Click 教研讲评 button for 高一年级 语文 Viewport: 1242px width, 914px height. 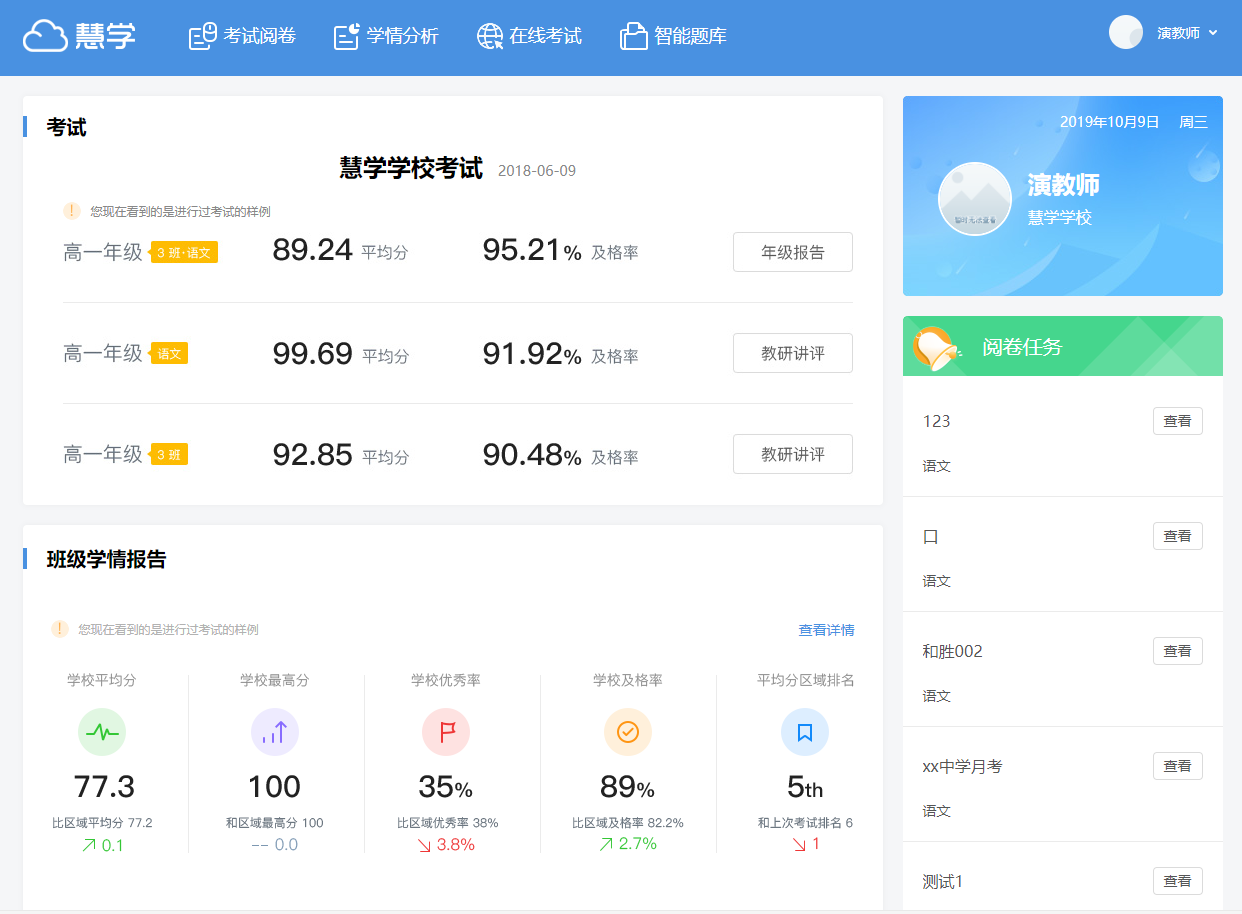tap(793, 353)
